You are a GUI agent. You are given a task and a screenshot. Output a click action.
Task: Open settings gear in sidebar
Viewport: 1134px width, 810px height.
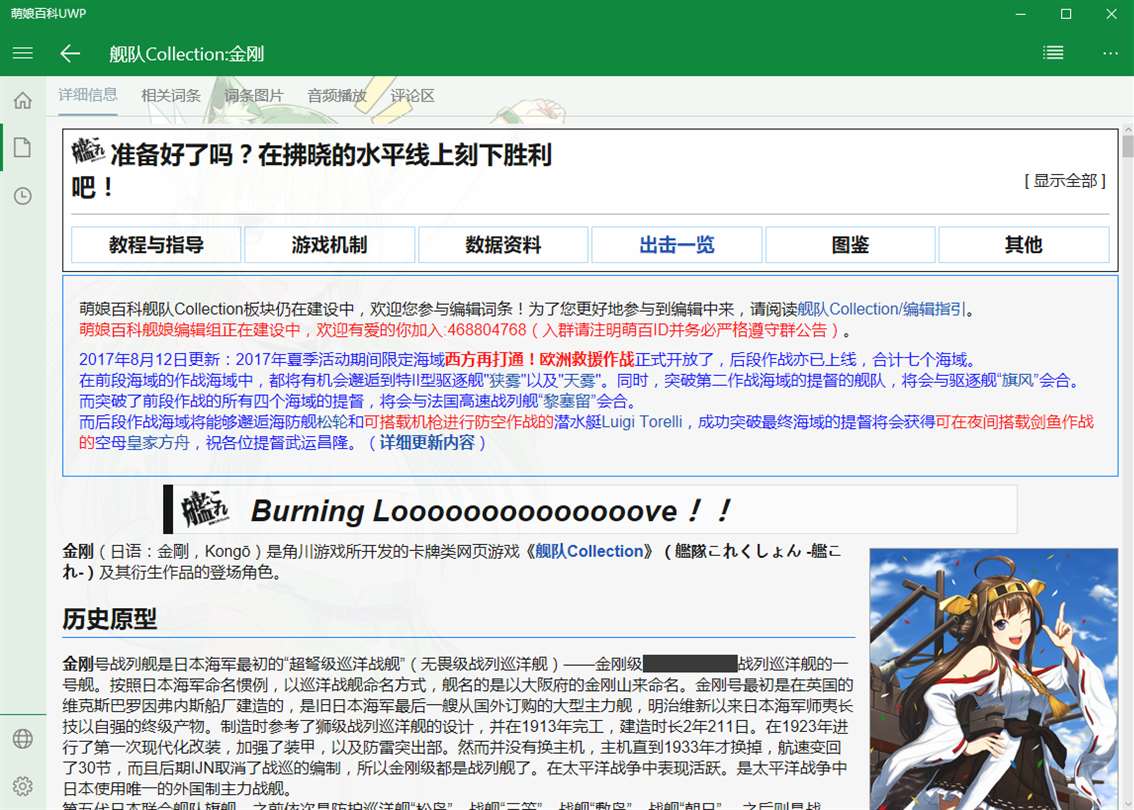(x=23, y=786)
